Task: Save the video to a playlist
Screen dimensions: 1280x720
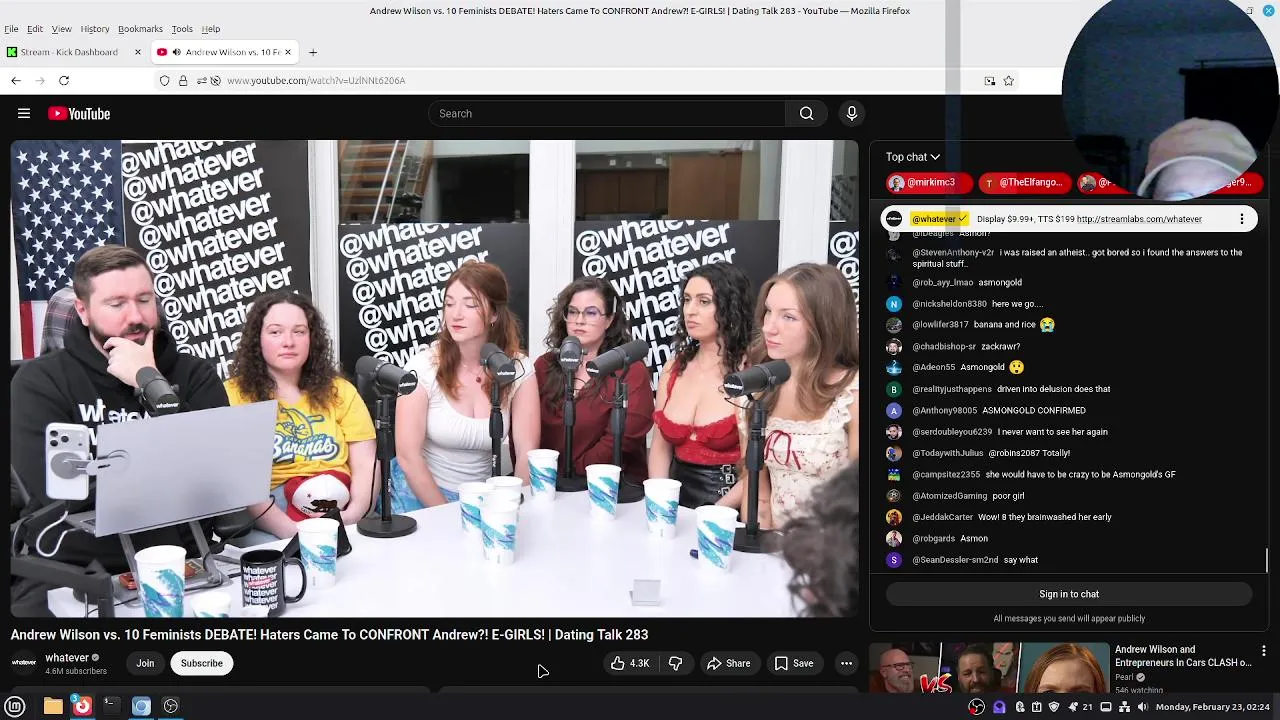Action: tap(793, 663)
